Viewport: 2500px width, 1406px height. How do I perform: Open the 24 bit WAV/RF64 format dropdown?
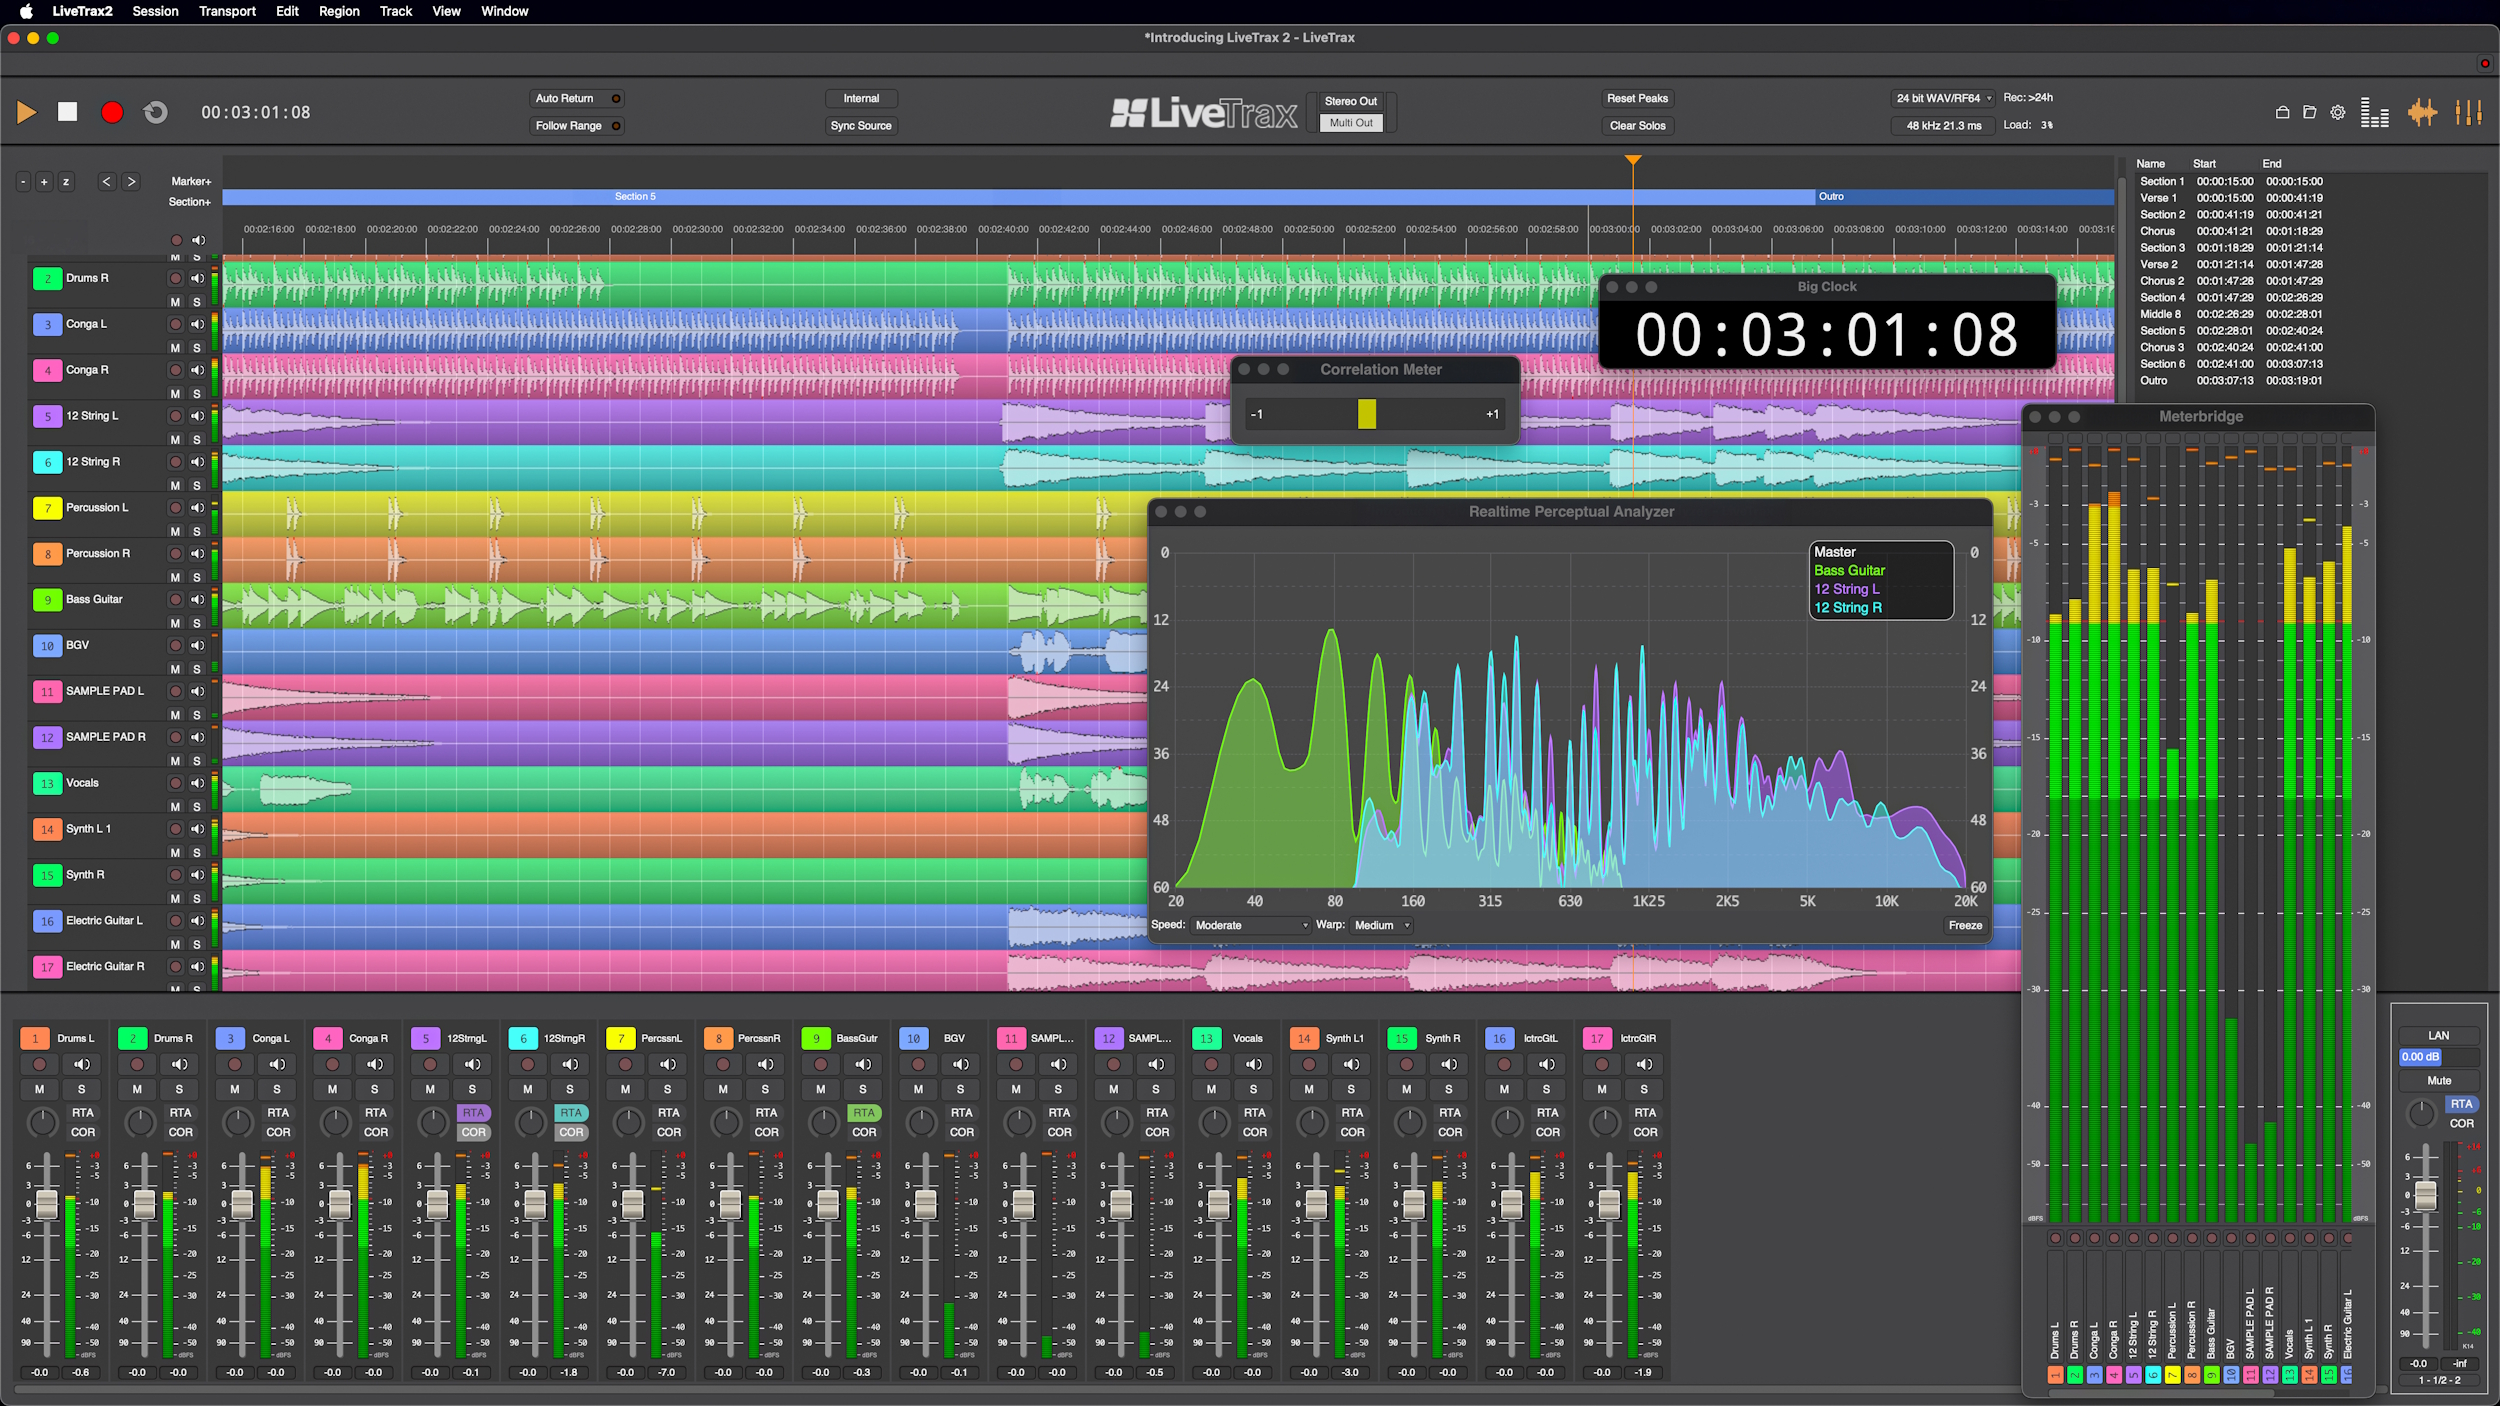tap(1942, 99)
